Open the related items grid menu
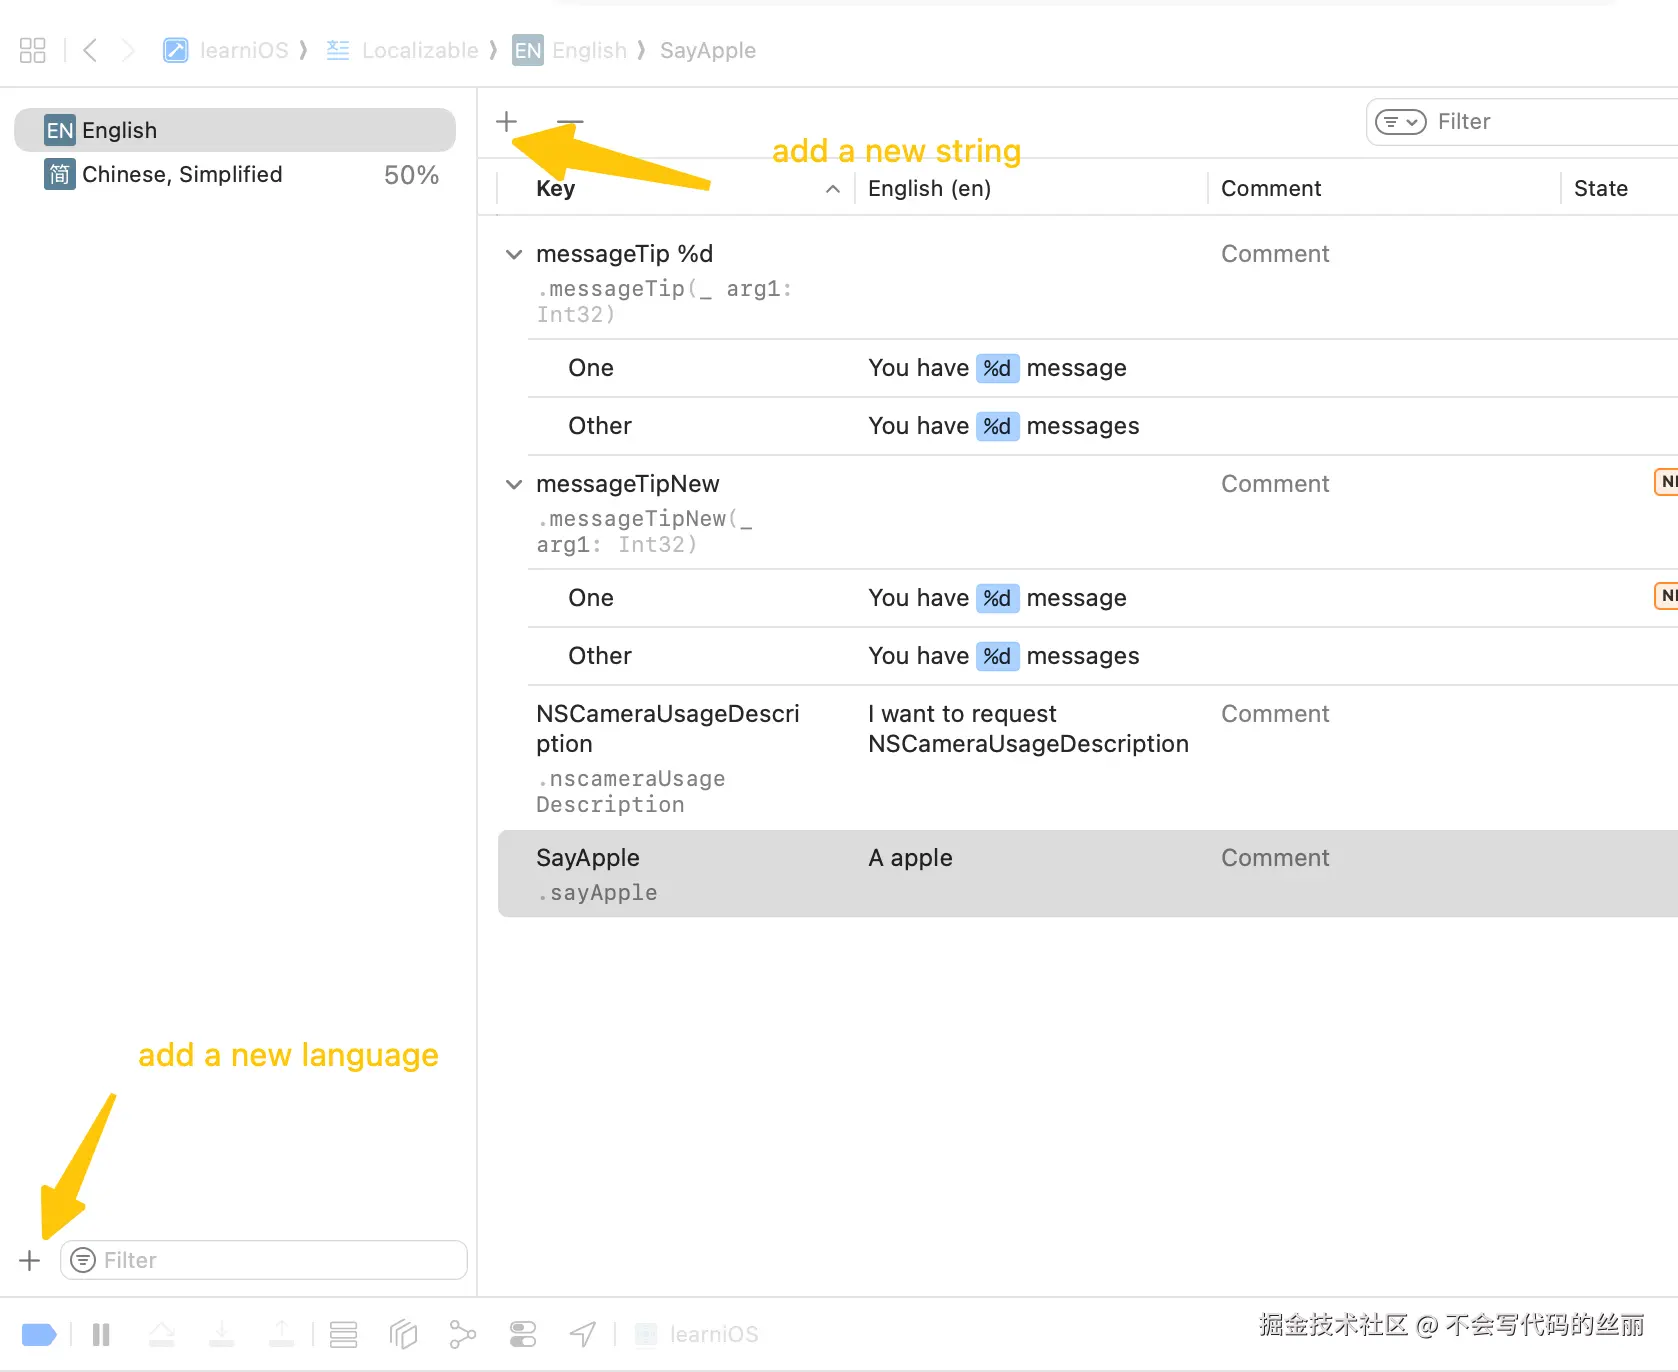The height and width of the screenshot is (1372, 1678). click(33, 50)
